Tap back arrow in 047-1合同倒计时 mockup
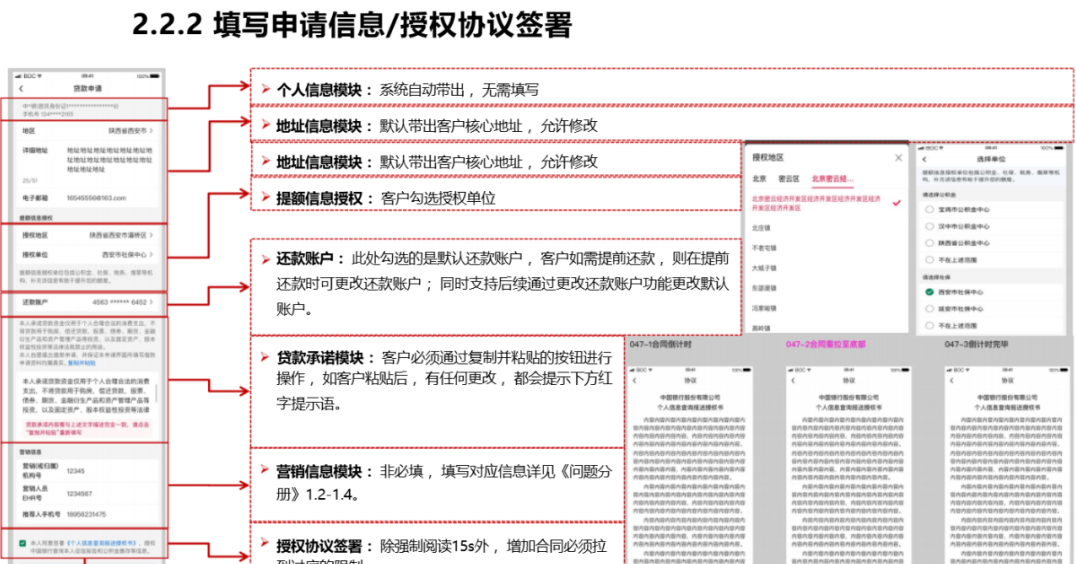The image size is (1076, 564). click(635, 380)
